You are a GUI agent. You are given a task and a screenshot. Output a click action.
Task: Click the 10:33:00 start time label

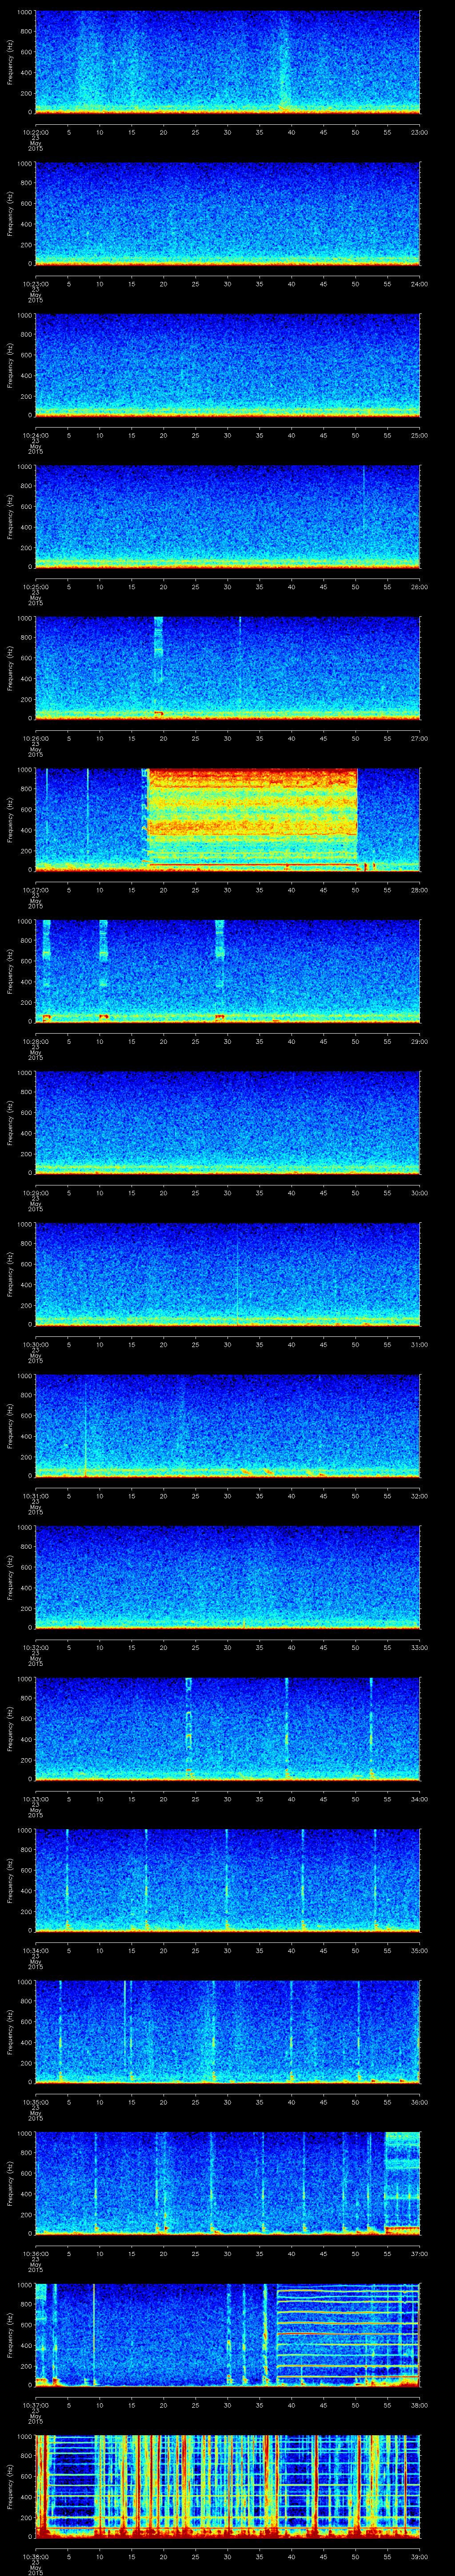pos(35,1798)
